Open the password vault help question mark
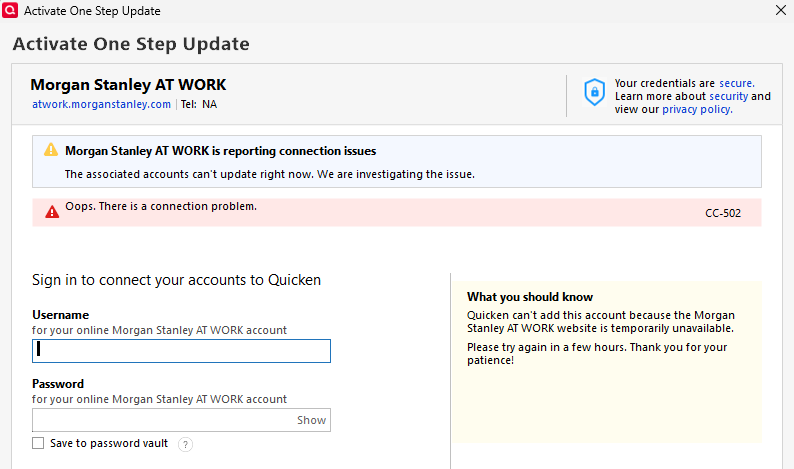 [185, 444]
